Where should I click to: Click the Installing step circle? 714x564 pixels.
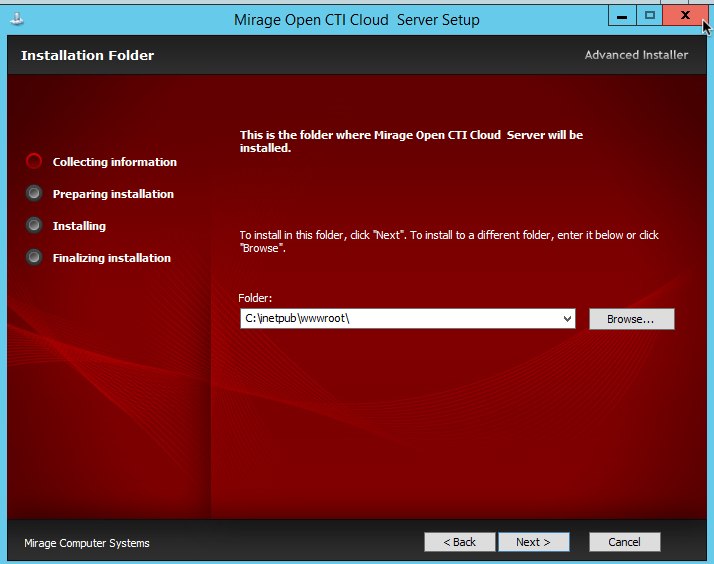[34, 225]
